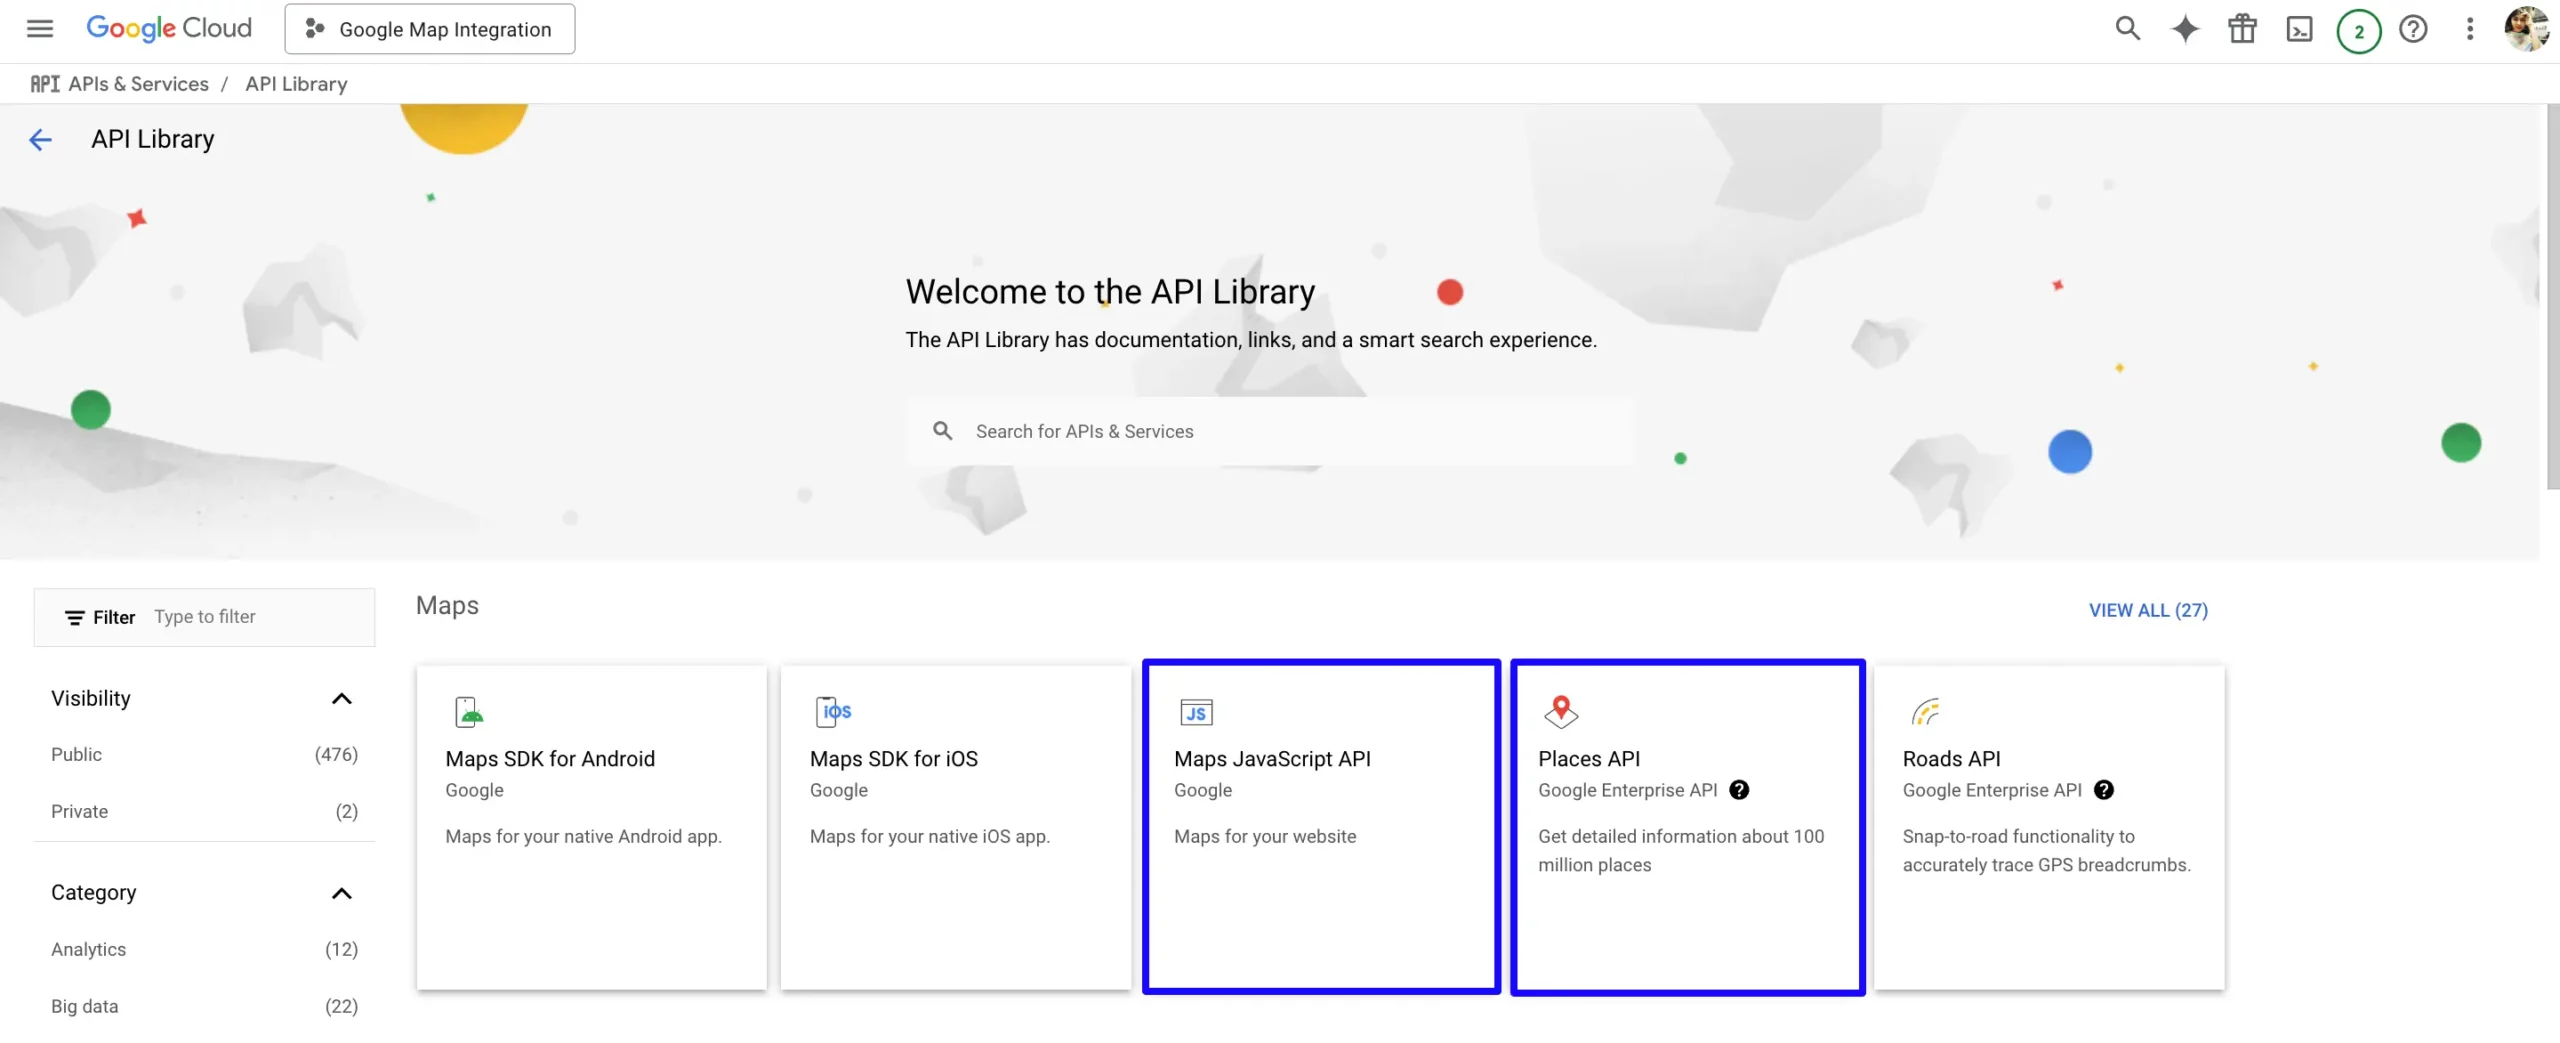Collapse the Visibility section
The width and height of the screenshot is (2560, 1043).
pyautogui.click(x=341, y=698)
